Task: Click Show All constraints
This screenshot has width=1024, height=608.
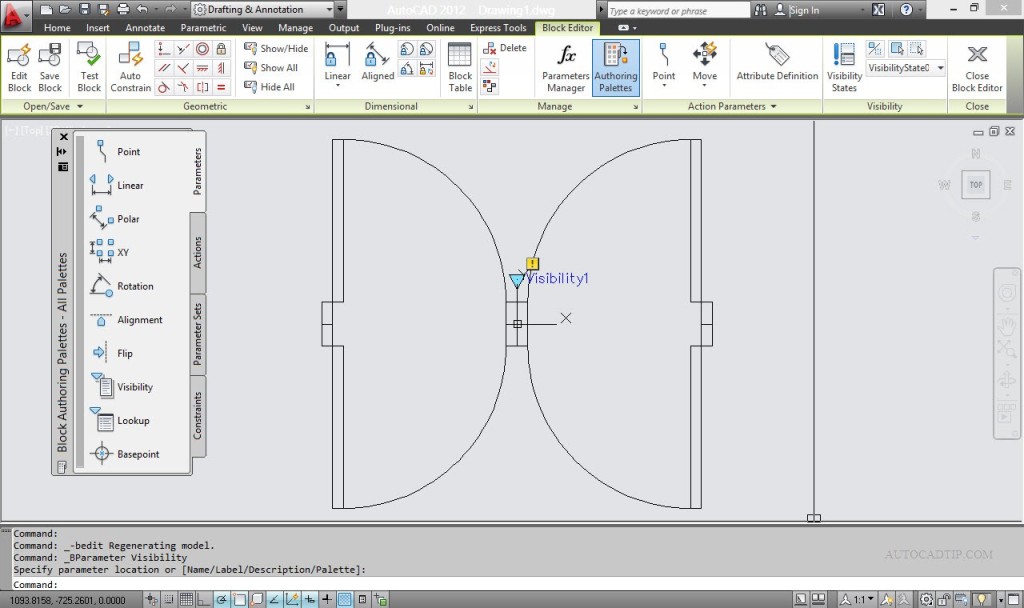Action: pos(270,67)
